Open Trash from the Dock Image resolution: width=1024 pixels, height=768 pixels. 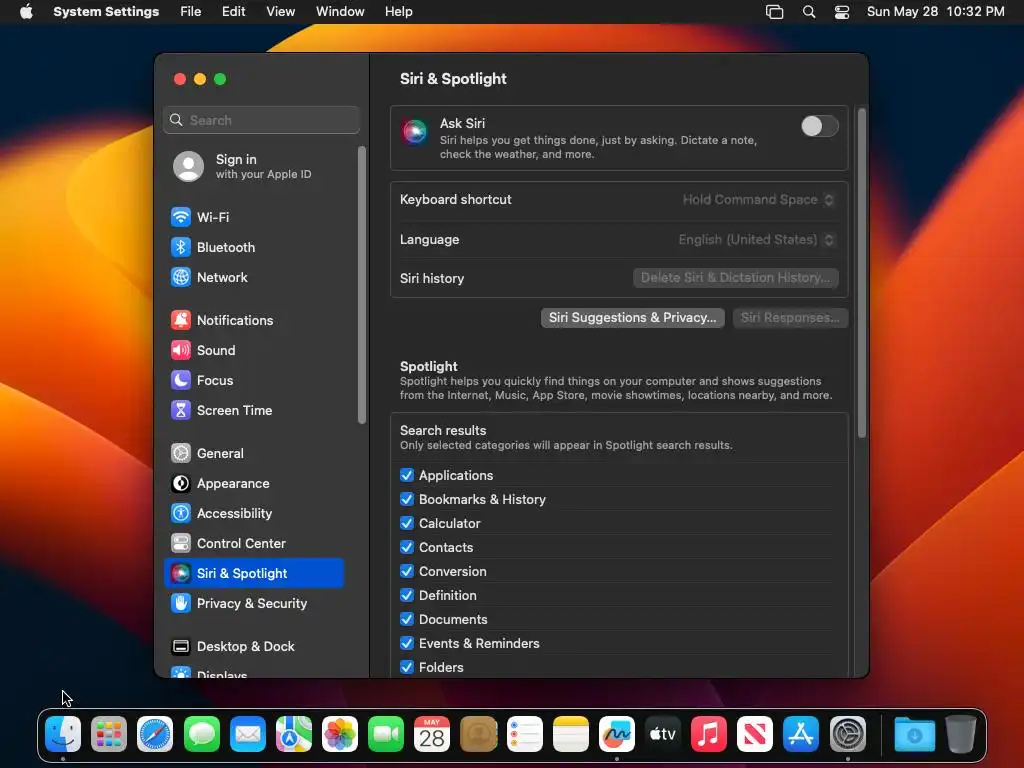(961, 734)
